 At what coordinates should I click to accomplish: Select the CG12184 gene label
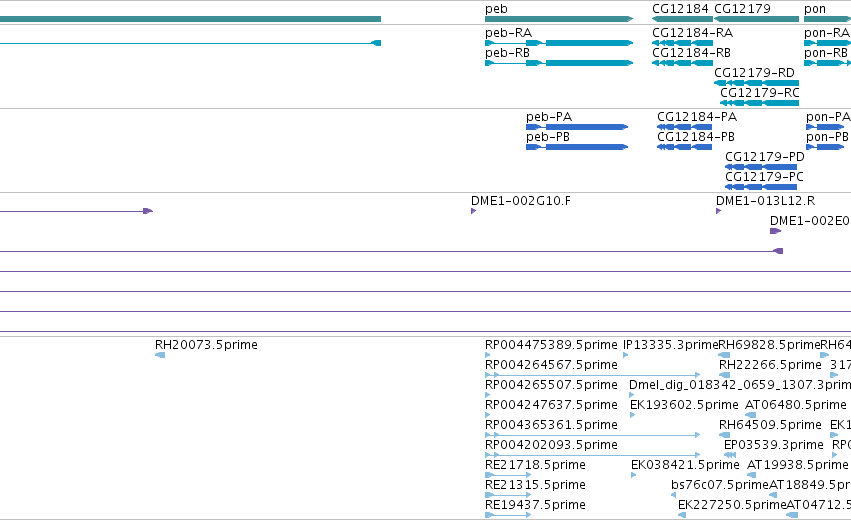tap(680, 9)
